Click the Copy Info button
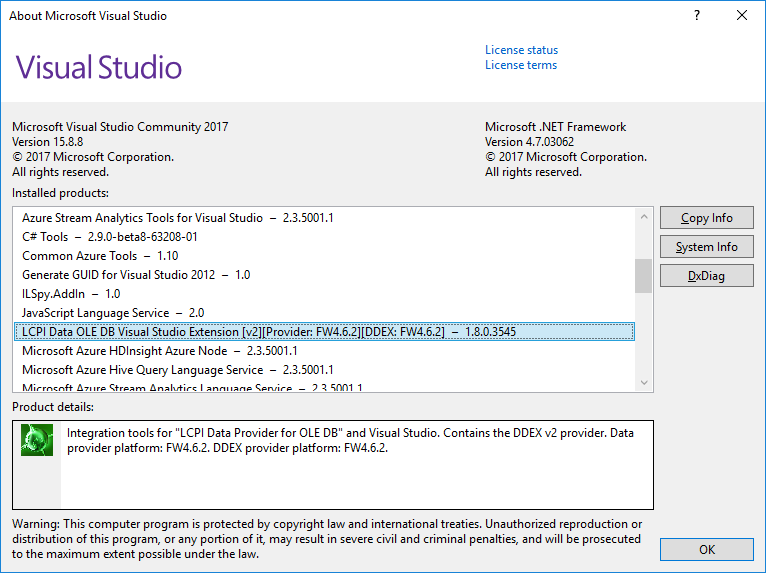Screen dimensions: 766x573 pos(706,218)
